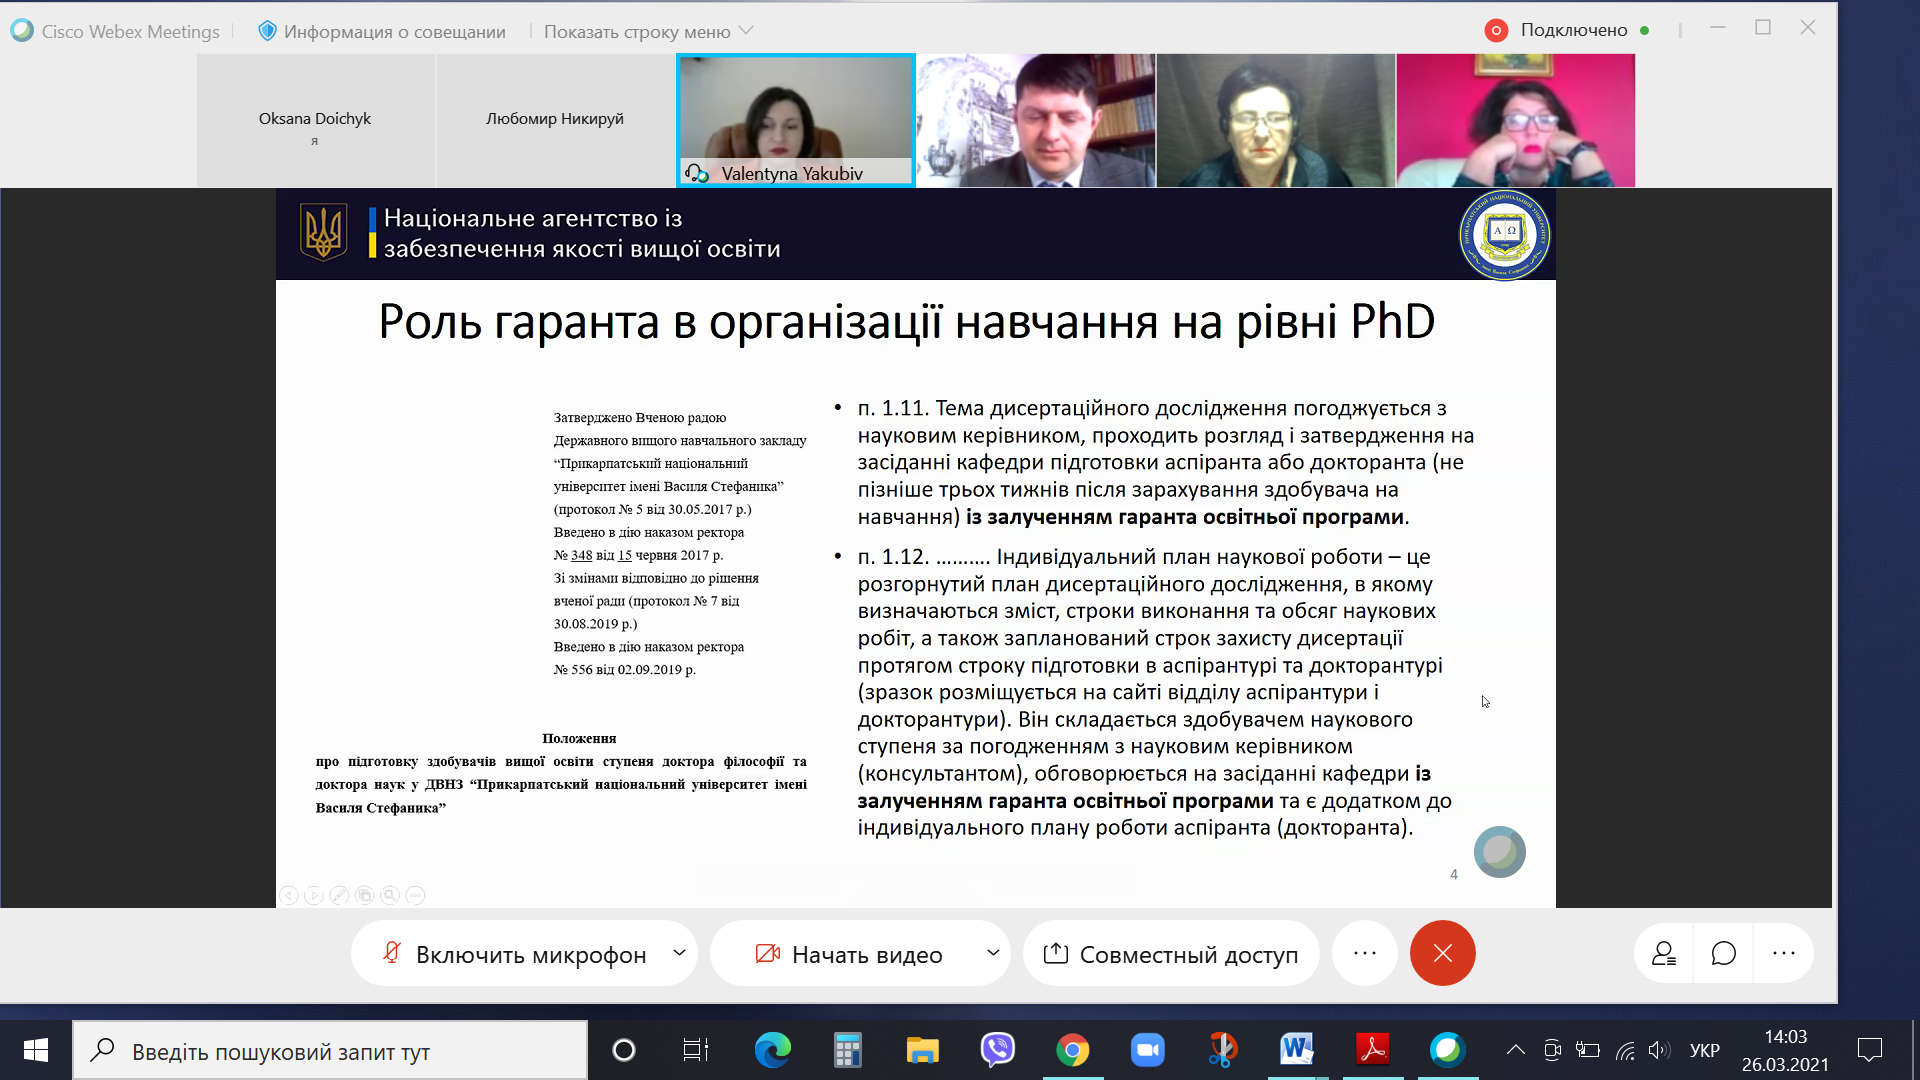Image resolution: width=1920 pixels, height=1080 pixels.
Task: Click the floating Webex ball icon on slide
Action: point(1499,852)
